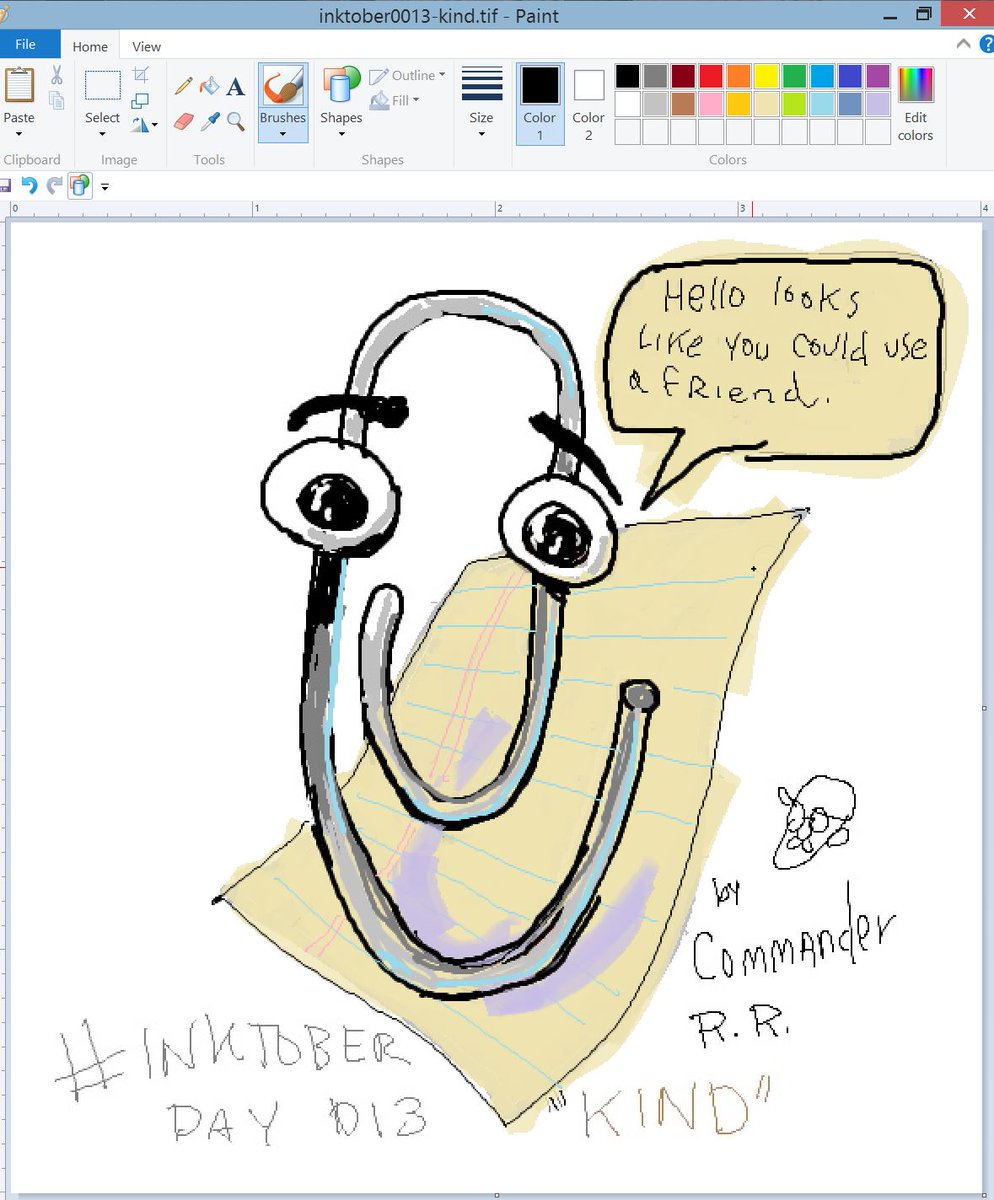Viewport: 994px width, 1200px height.
Task: Click the Shapes icon in quick access toolbar
Action: (80, 185)
